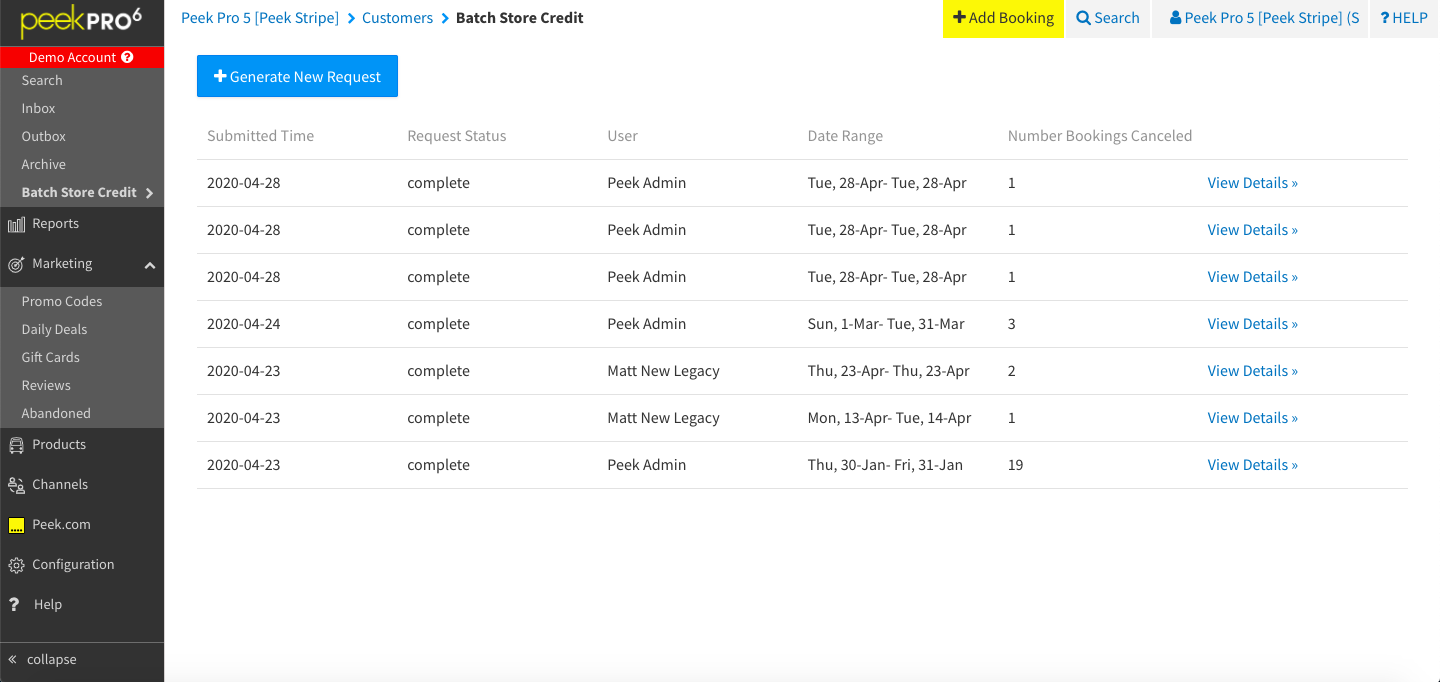The height and width of the screenshot is (682, 1440).
Task: Go to Peek Pro 5 breadcrumb link
Action: point(260,18)
